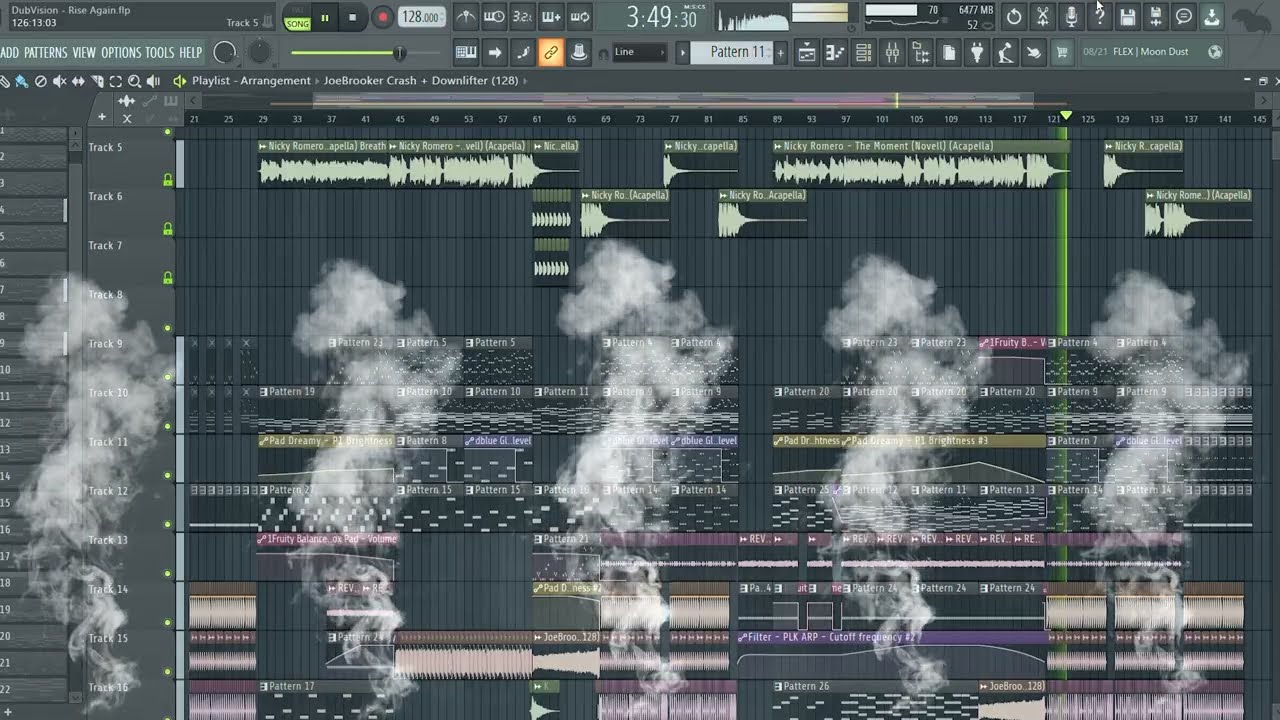Click the arrow left of Pattern 11
Viewport: 1280px width, 720px height.
pos(683,52)
